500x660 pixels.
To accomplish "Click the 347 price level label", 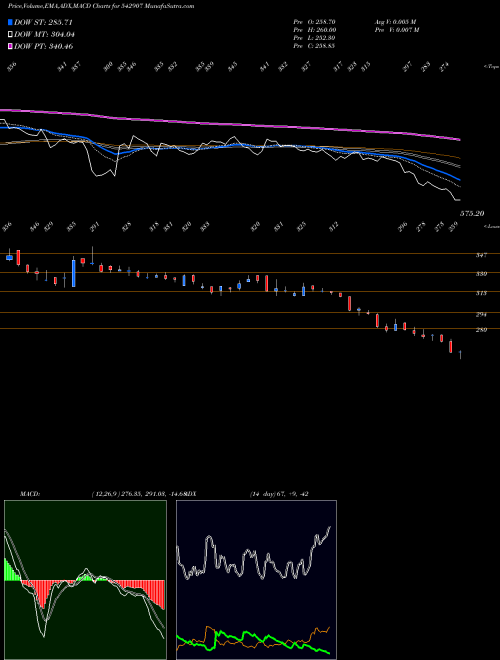I will point(481,255).
